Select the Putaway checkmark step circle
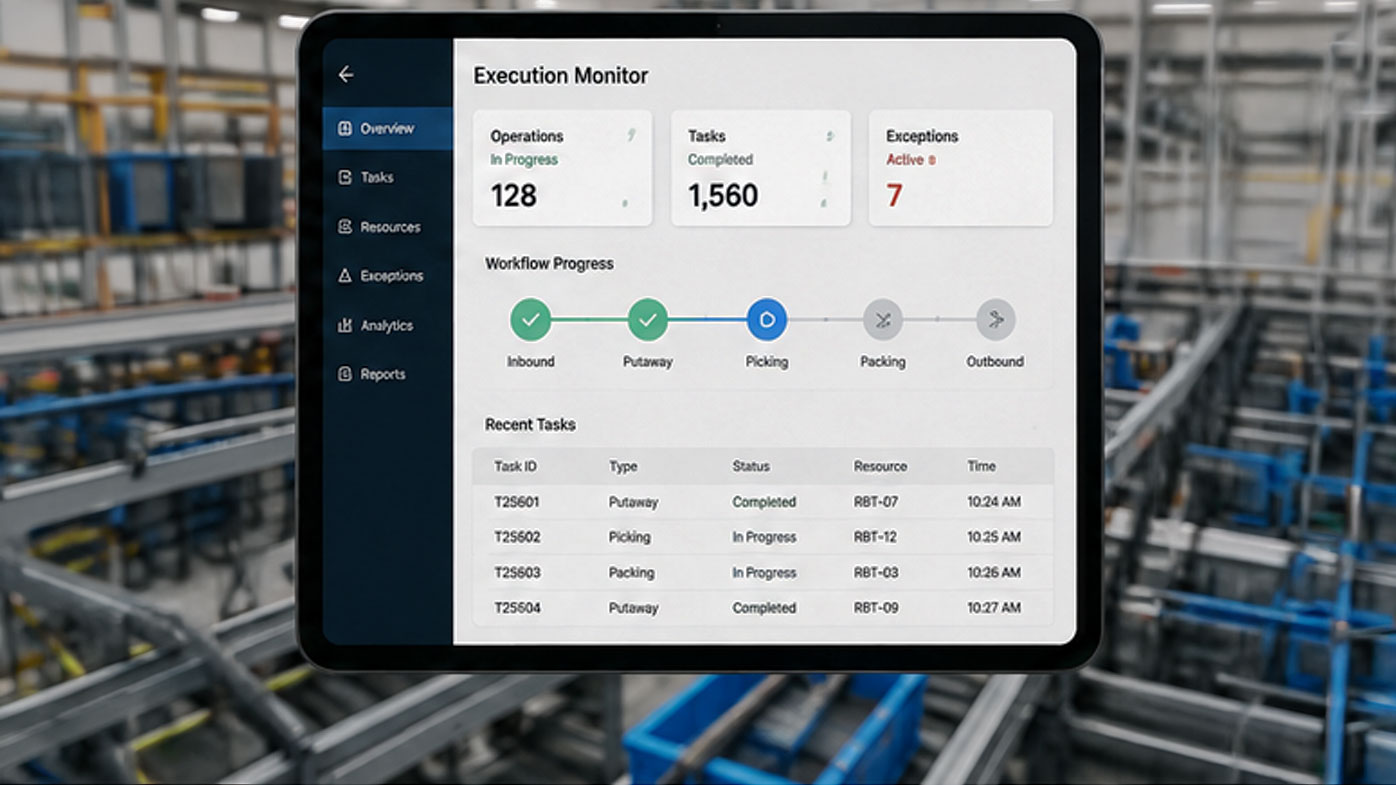 (x=648, y=320)
